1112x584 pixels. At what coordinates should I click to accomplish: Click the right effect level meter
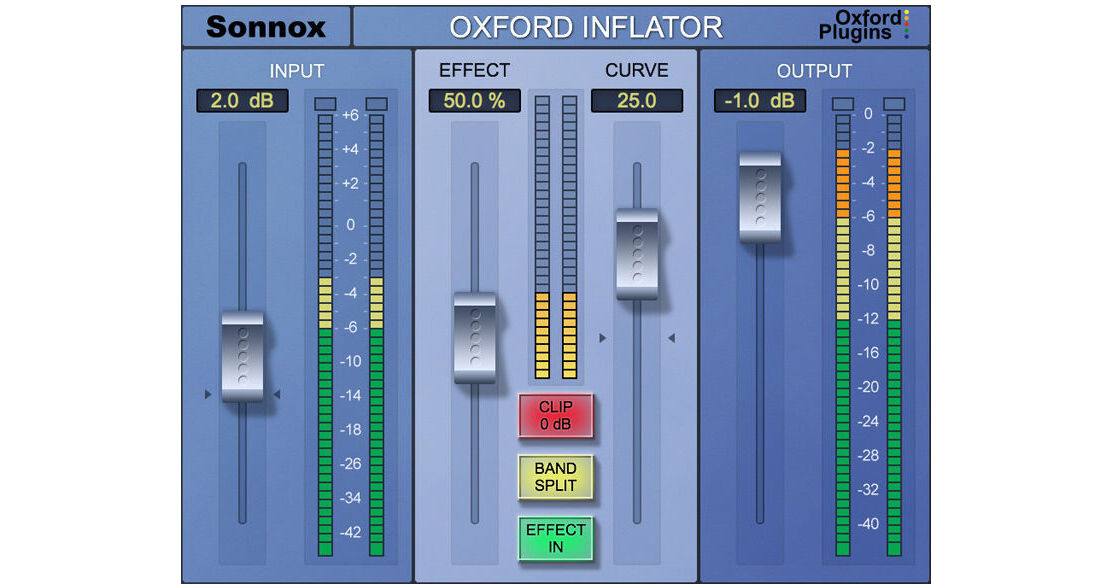569,238
